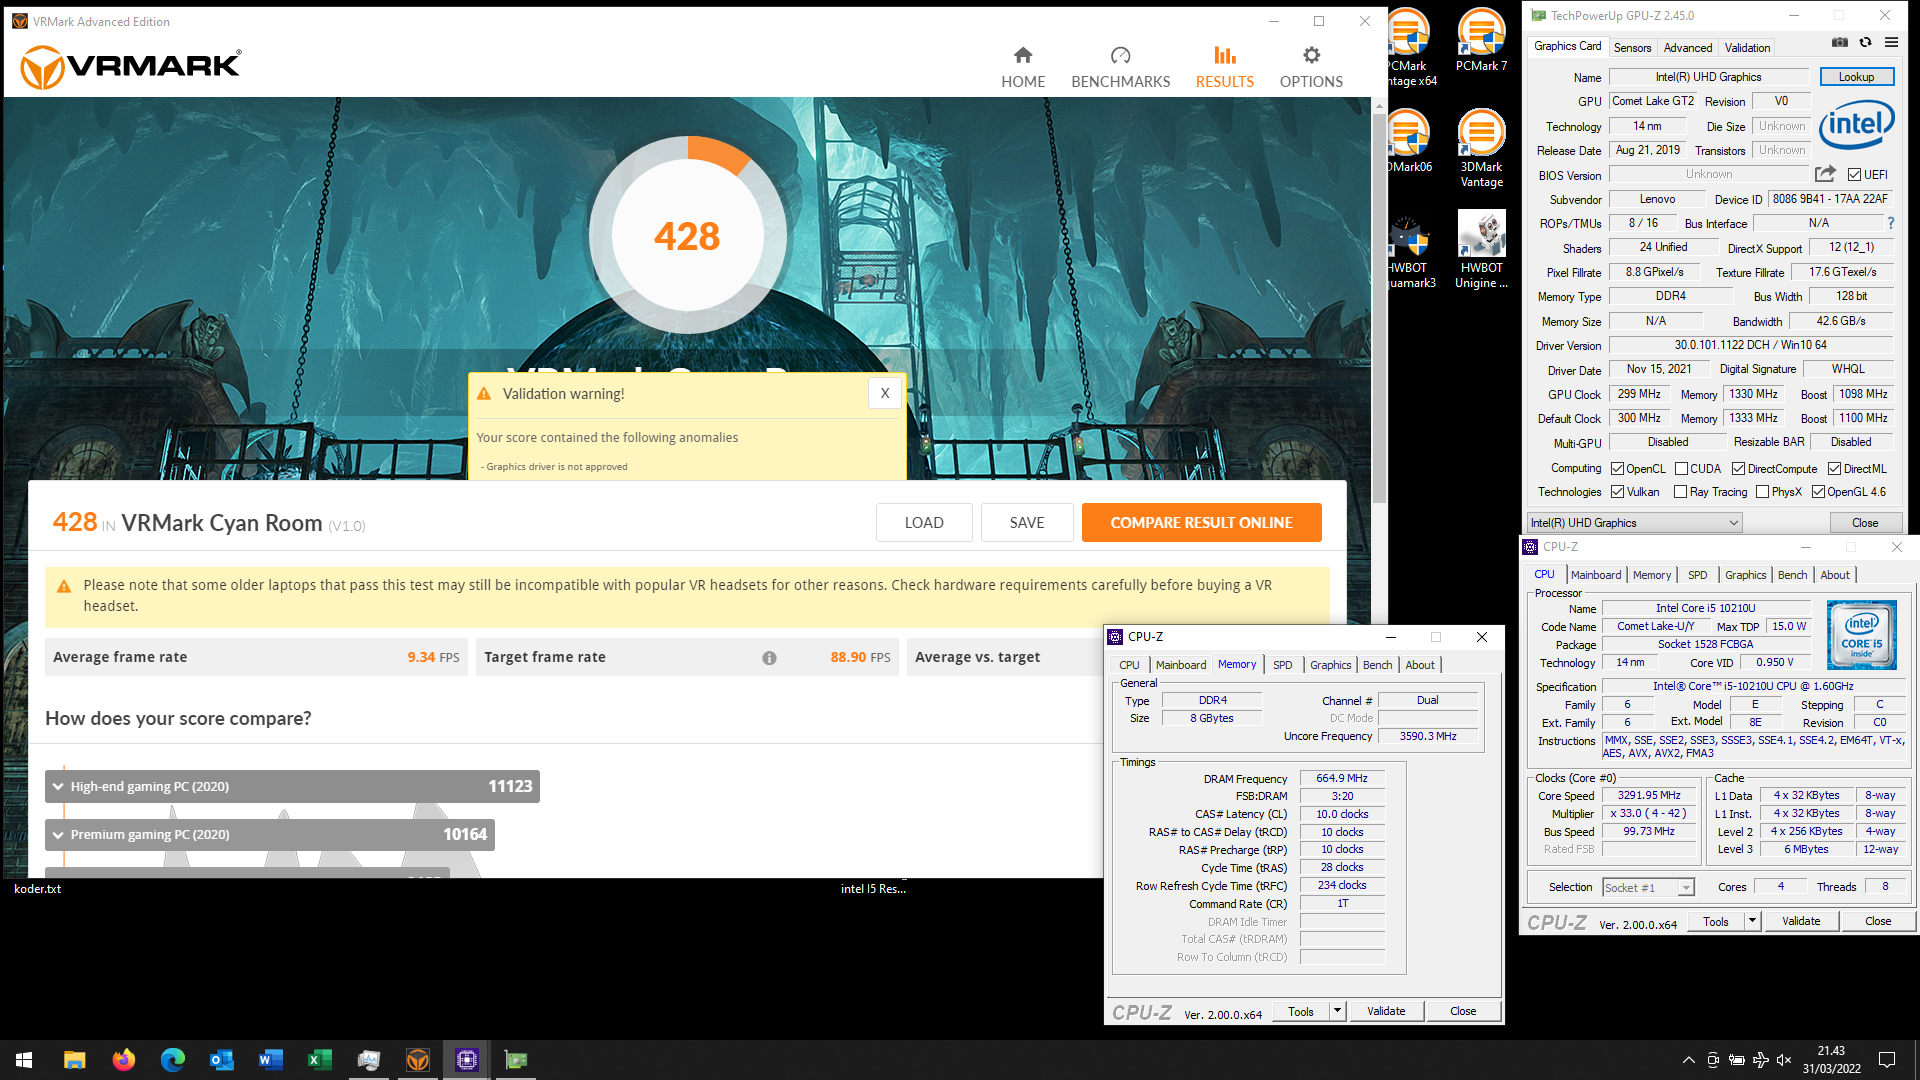Toggle the UEFI checkbox in GPU-Z
The width and height of the screenshot is (1920, 1080).
(1854, 174)
